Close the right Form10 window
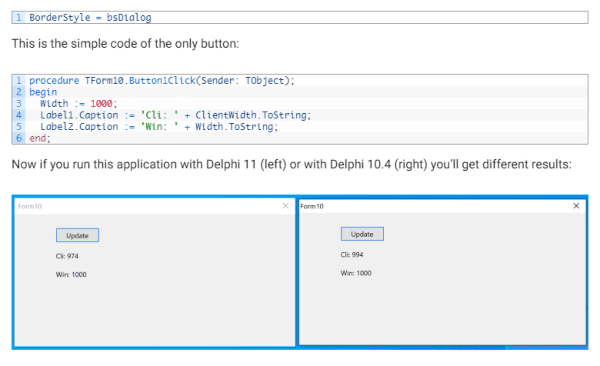The height and width of the screenshot is (366, 600). [576, 206]
